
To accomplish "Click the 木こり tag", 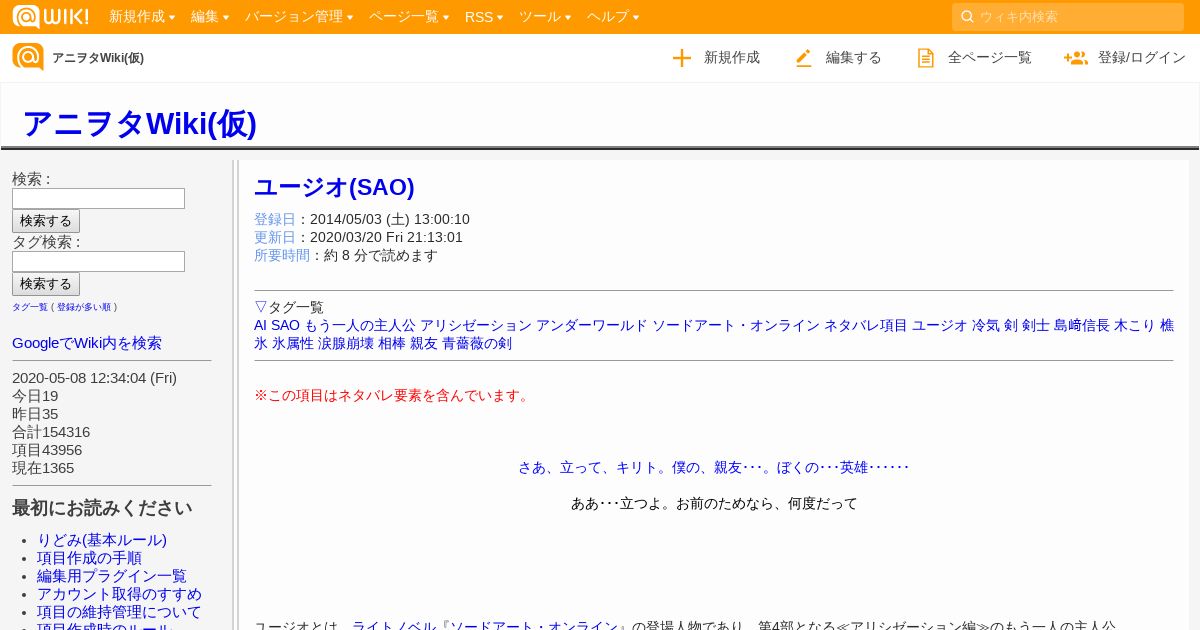I will (x=1135, y=325).
